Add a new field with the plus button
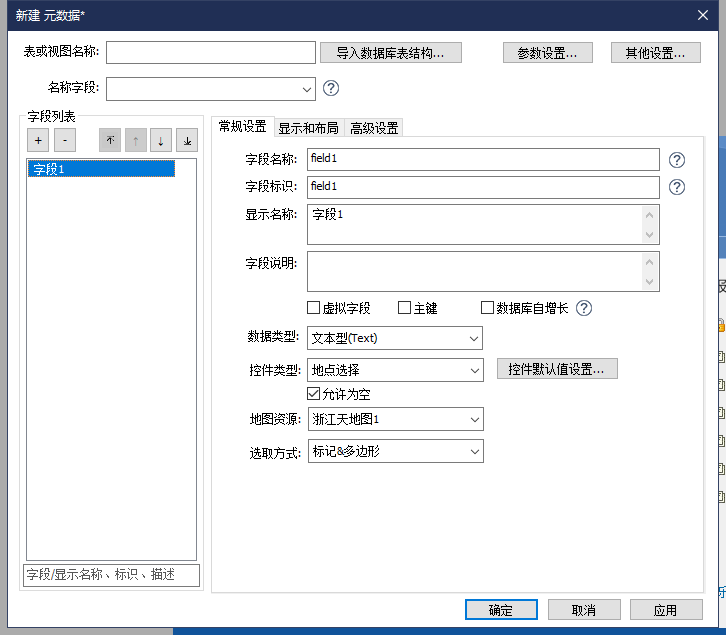 click(37, 141)
